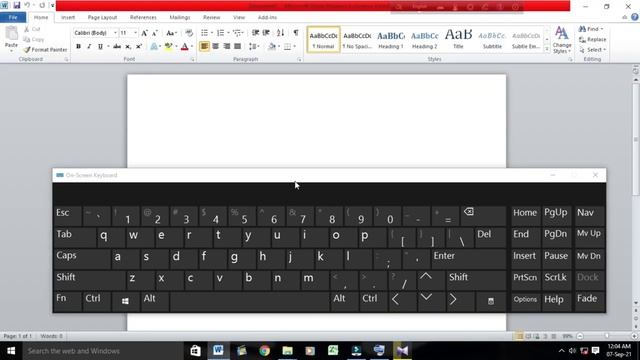Open Line Spacing dropdown
Viewport: 640px width, 360px height.
click(254, 47)
